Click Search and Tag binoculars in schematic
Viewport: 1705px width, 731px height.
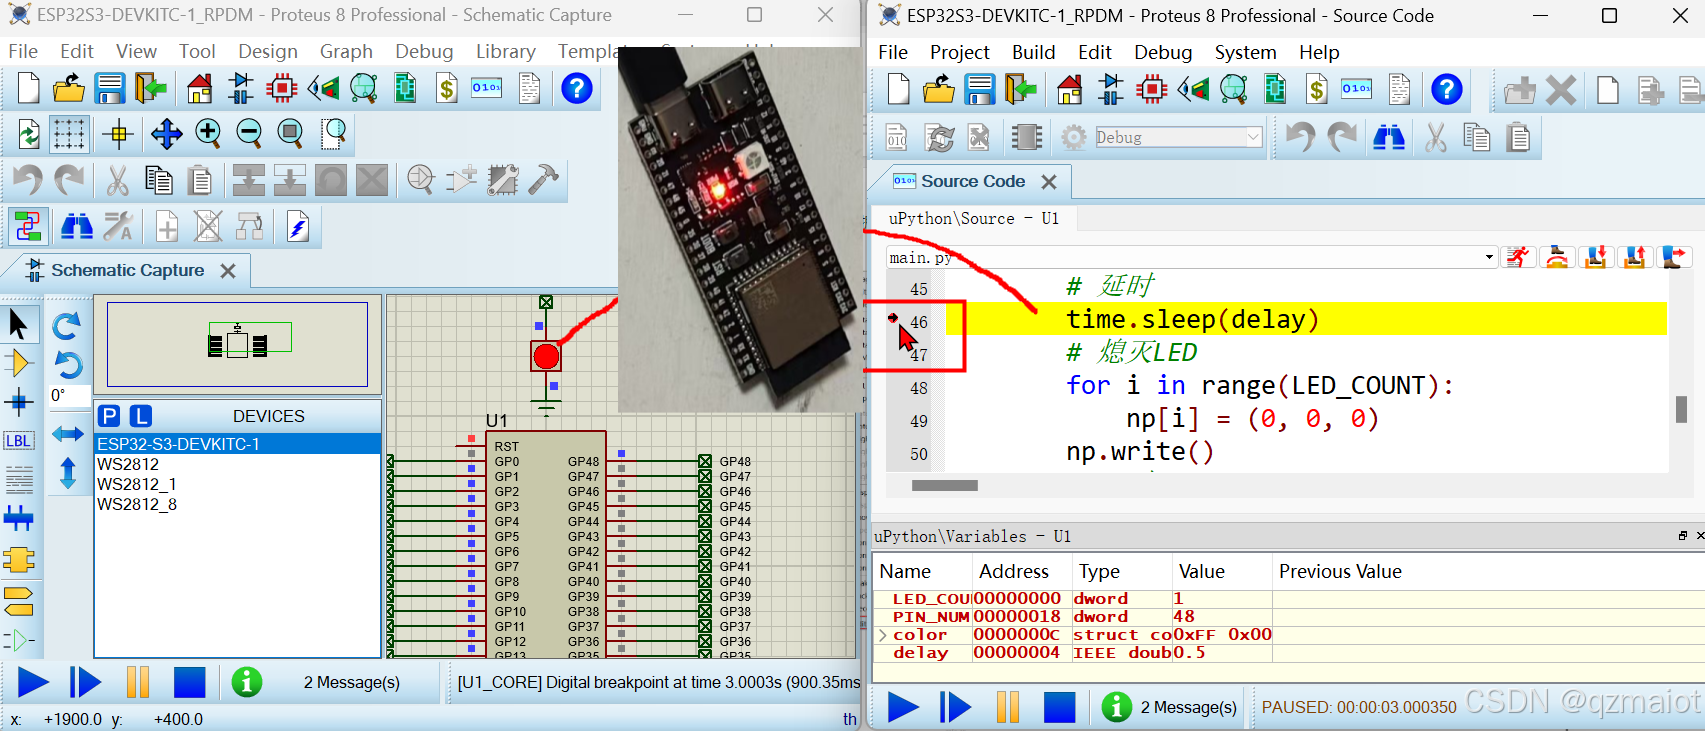coord(76,227)
